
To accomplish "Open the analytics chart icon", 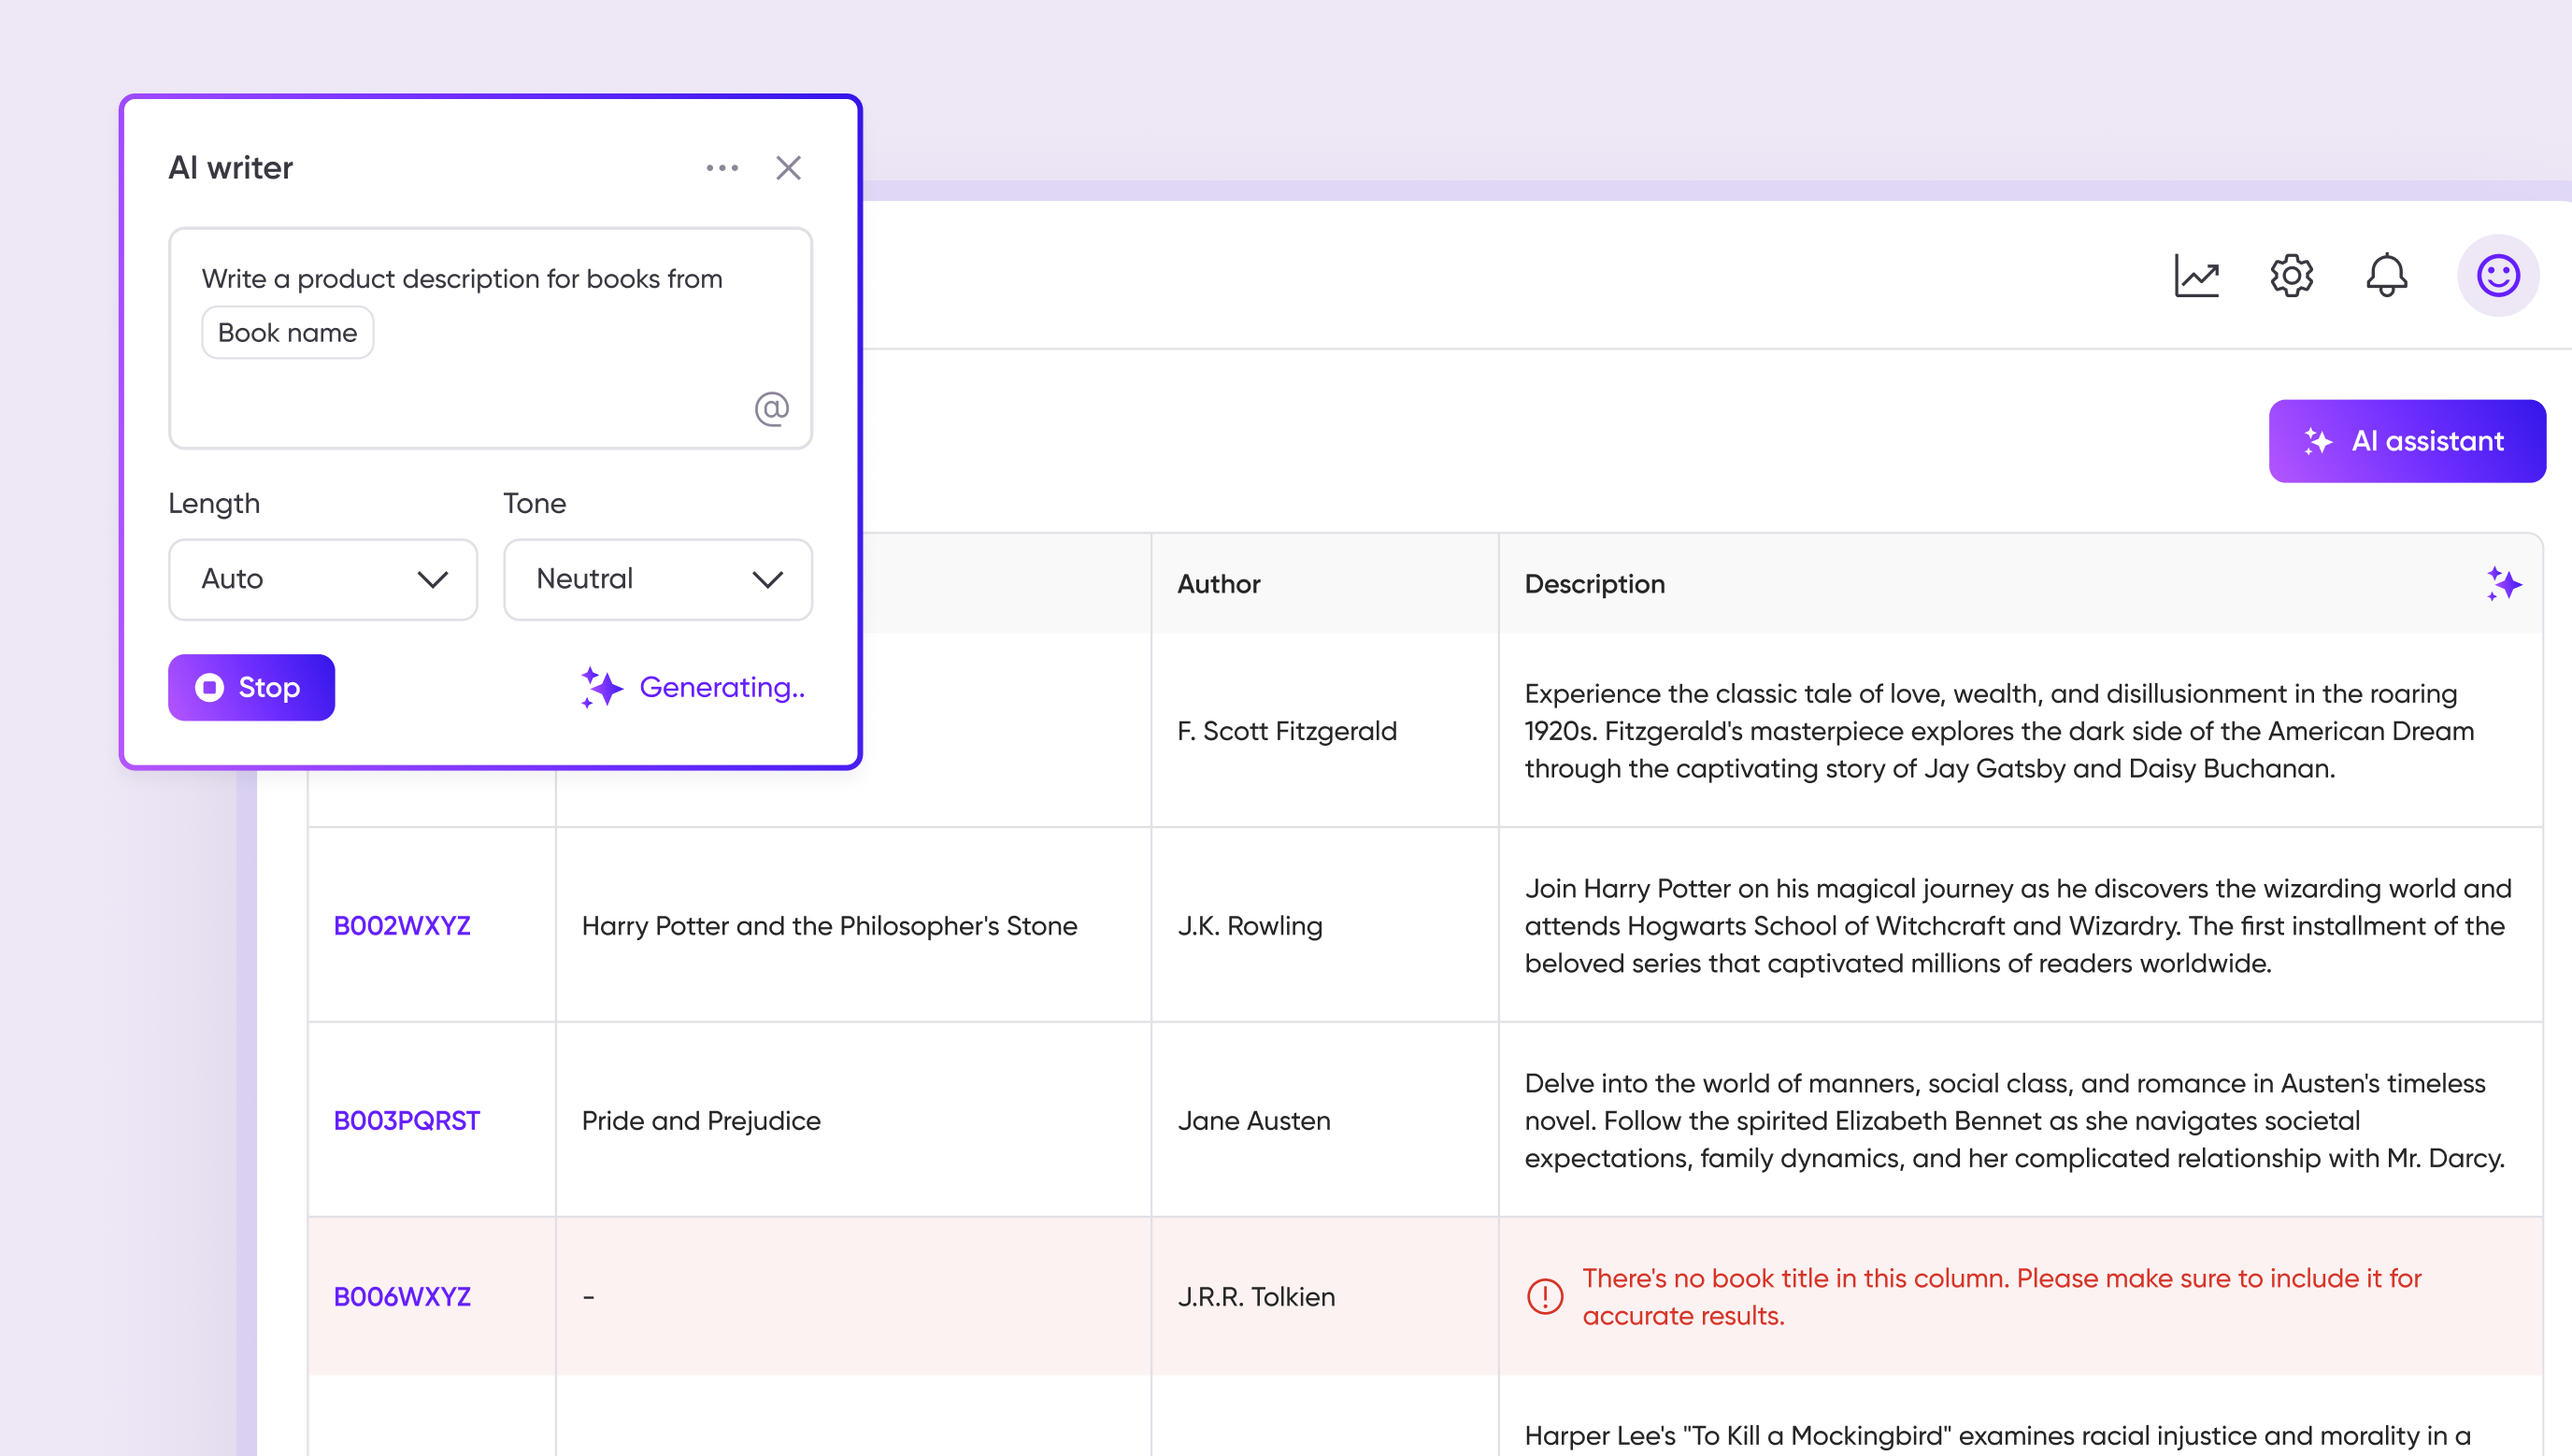I will tap(2196, 275).
